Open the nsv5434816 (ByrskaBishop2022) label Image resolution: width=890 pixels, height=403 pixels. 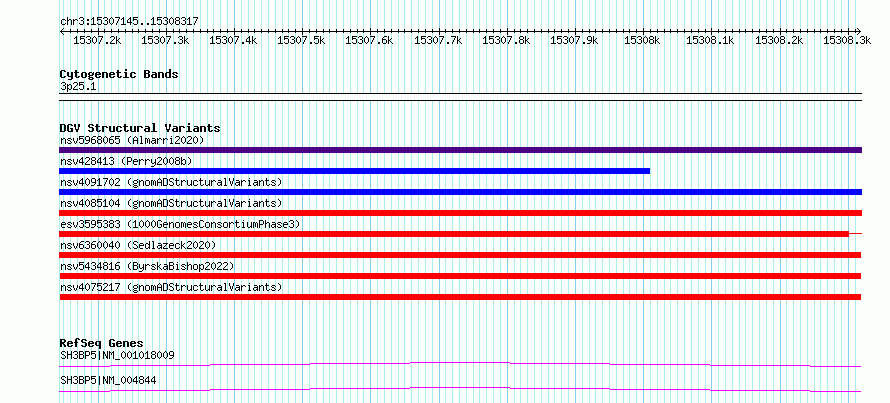pyautogui.click(x=147, y=266)
